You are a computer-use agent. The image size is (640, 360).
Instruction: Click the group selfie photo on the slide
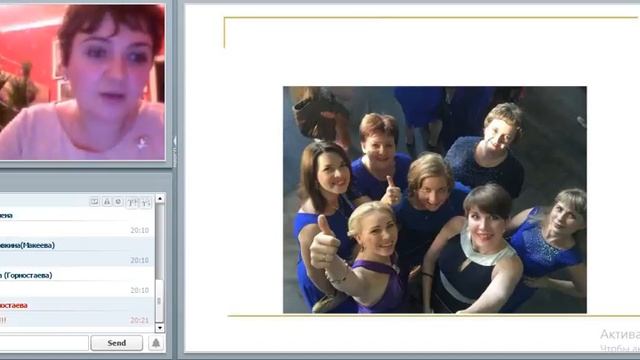(435, 200)
